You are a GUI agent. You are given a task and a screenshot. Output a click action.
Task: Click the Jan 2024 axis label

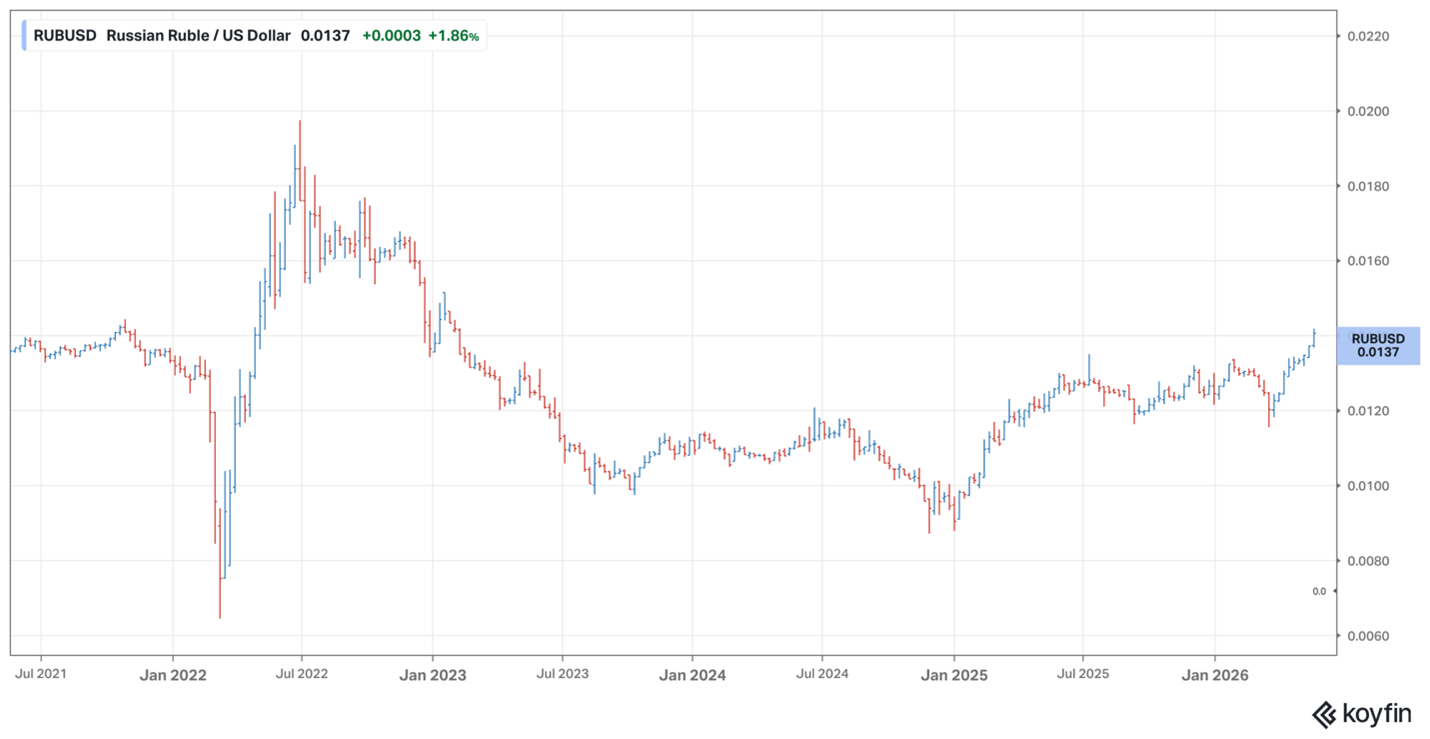tap(692, 675)
